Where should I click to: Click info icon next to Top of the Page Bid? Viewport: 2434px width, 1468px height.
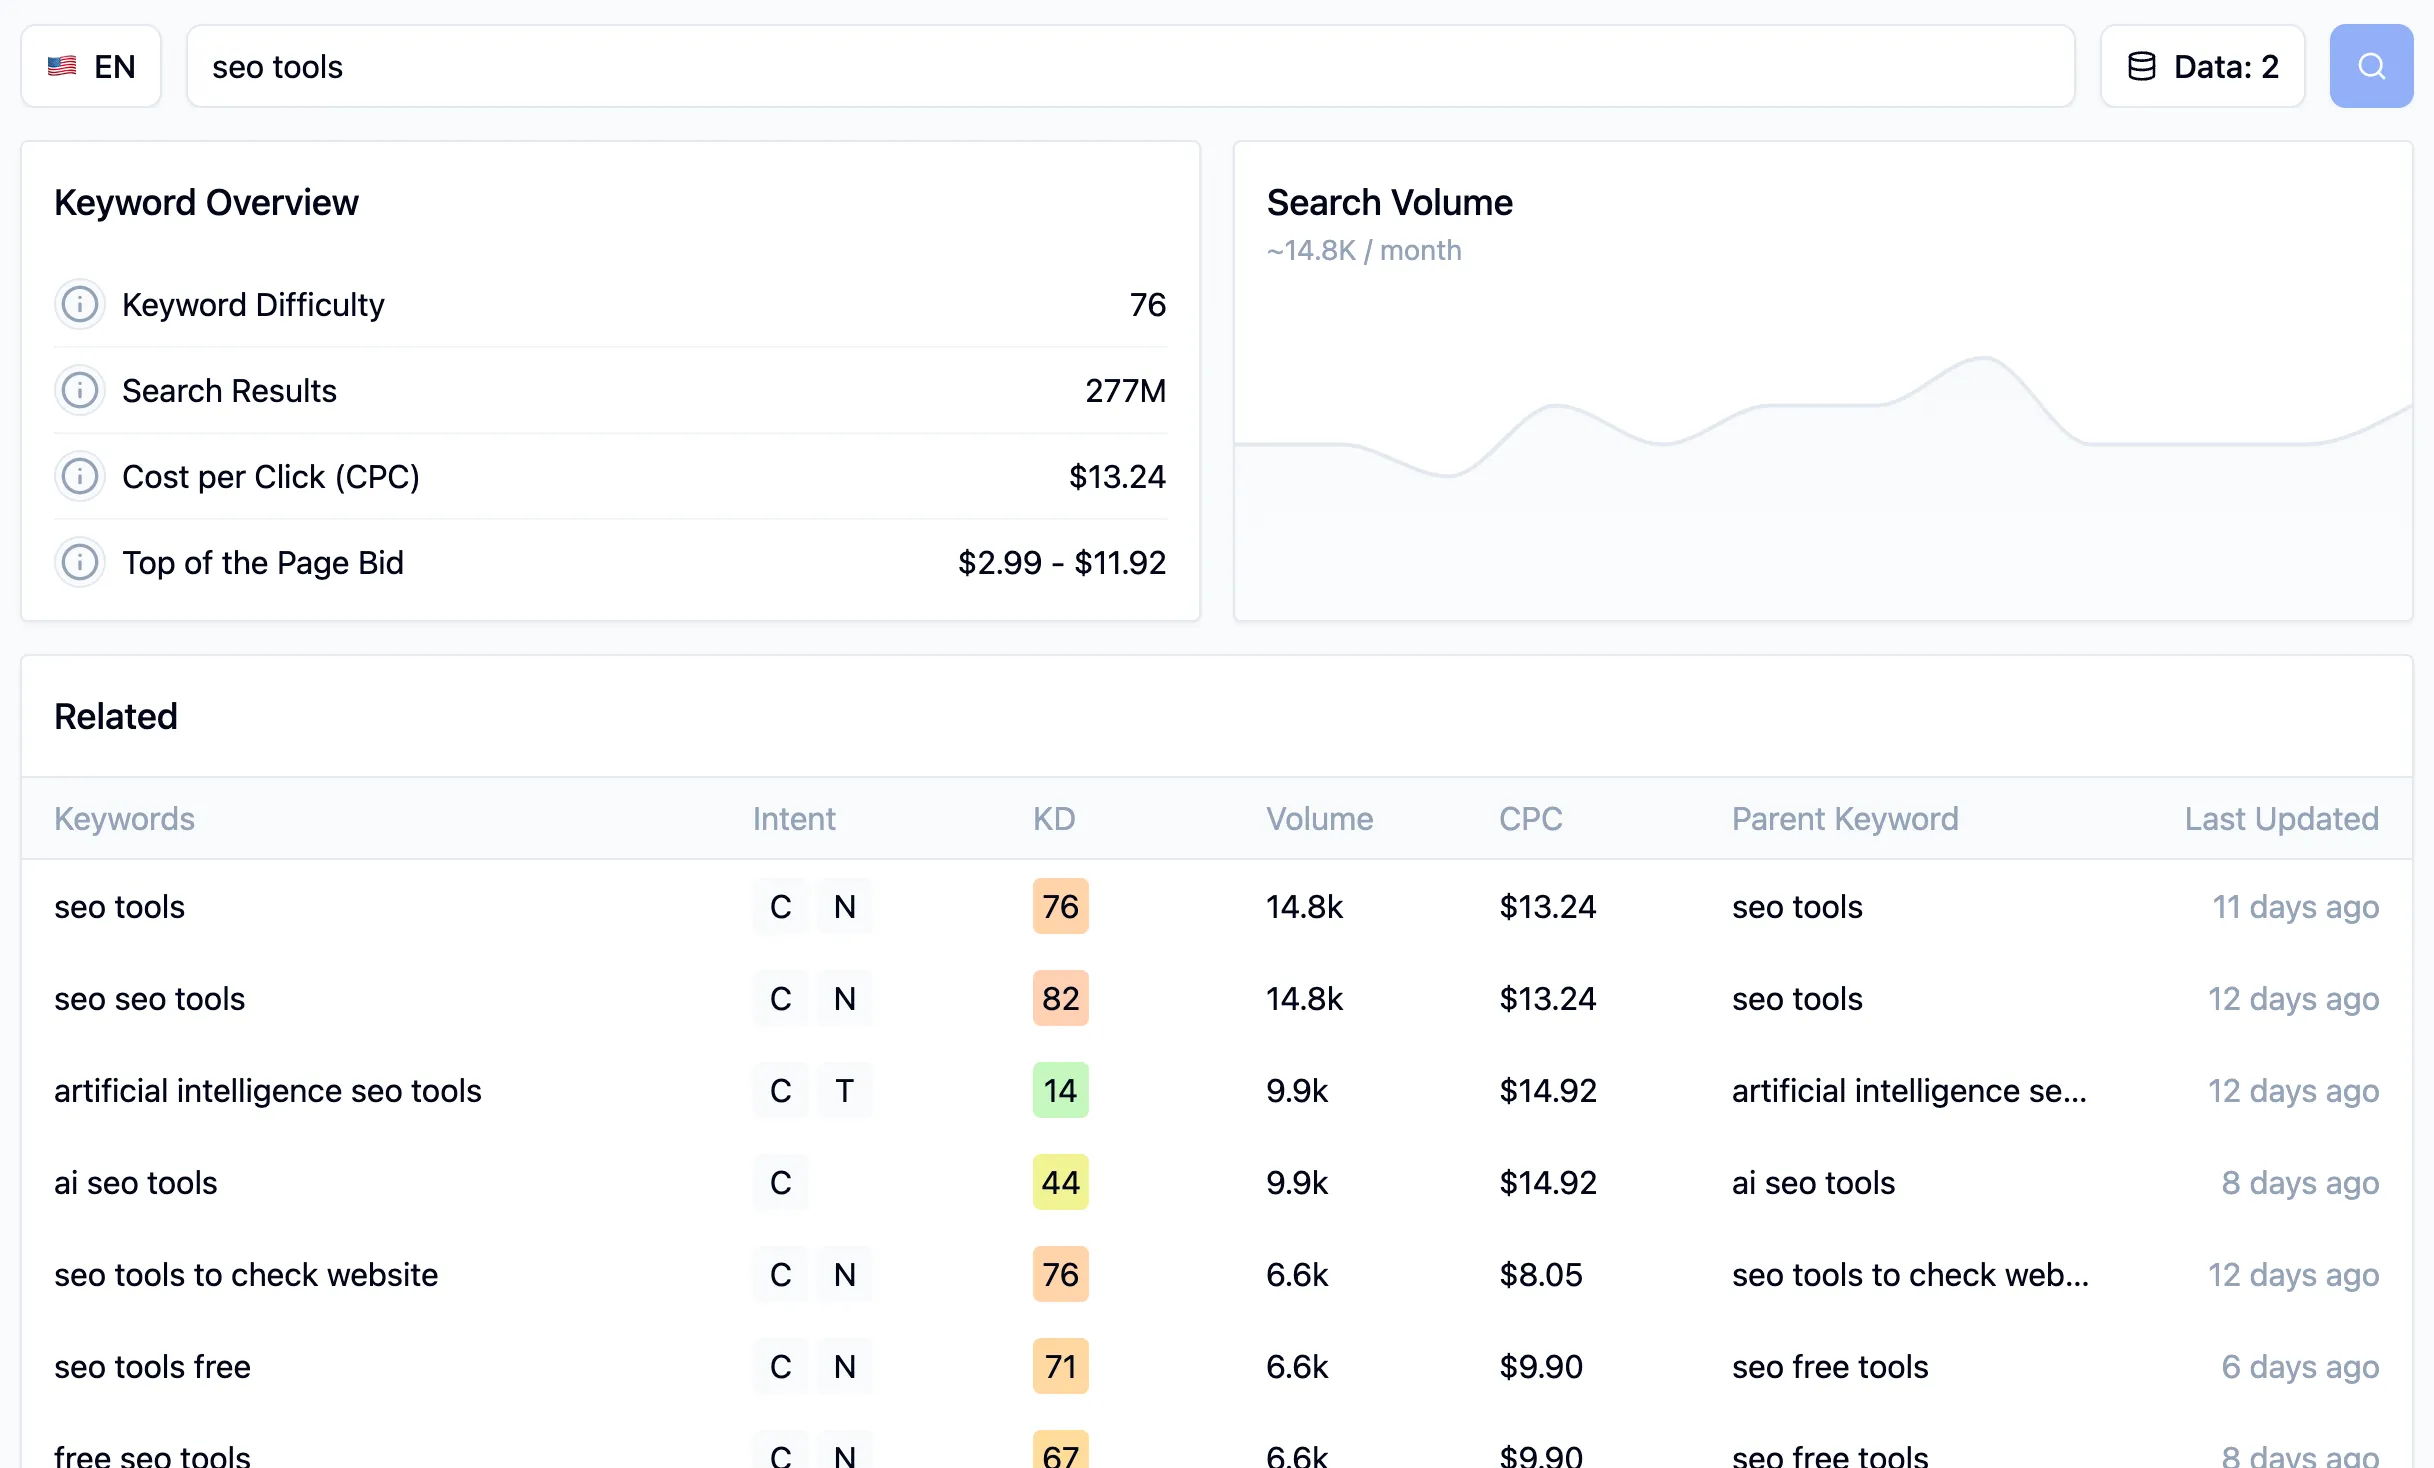point(80,562)
